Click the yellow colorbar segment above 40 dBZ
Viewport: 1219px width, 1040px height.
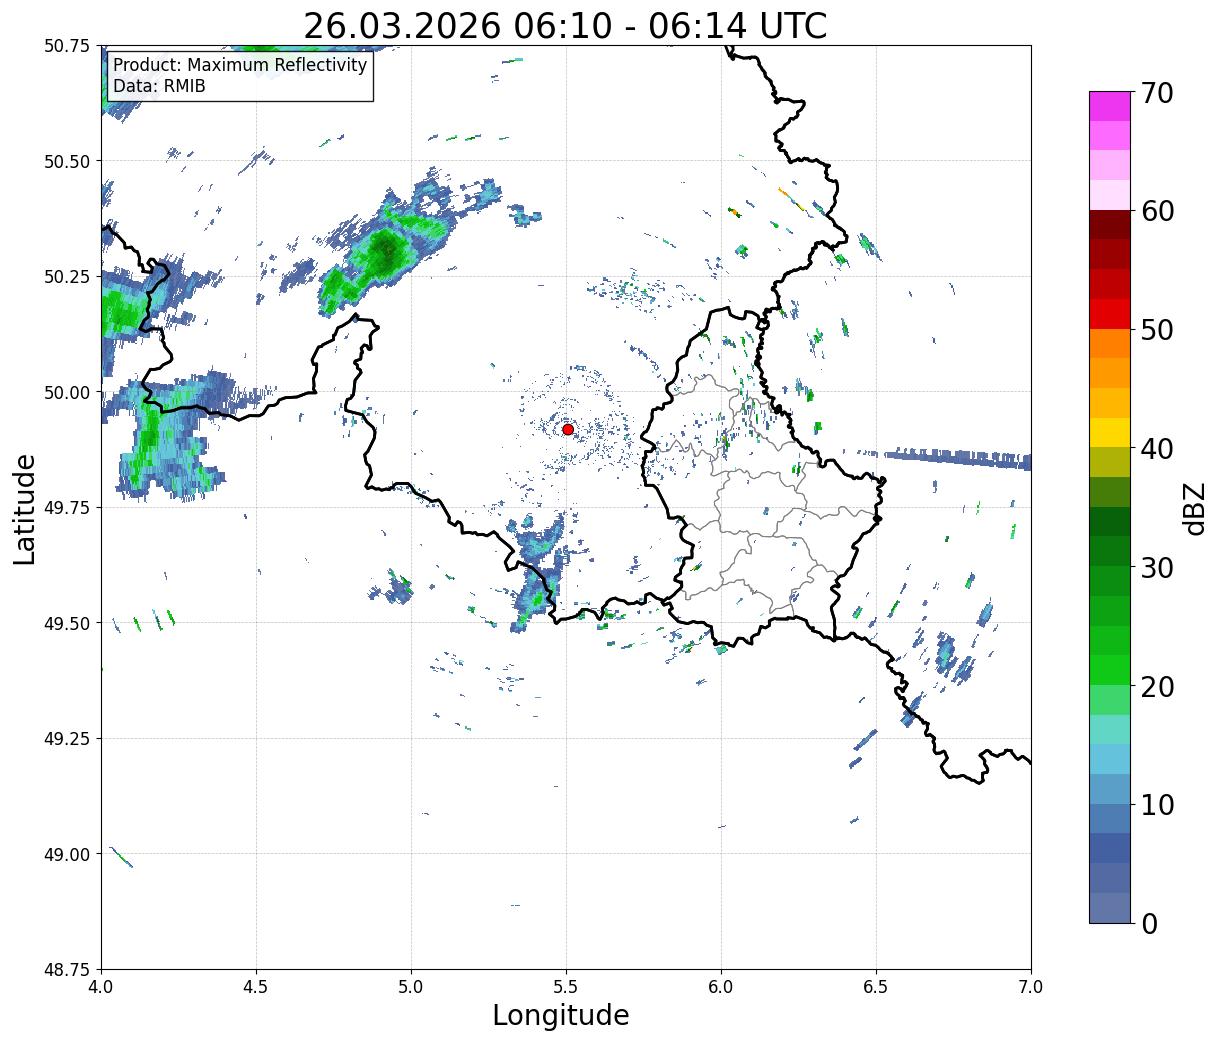(x=1110, y=433)
